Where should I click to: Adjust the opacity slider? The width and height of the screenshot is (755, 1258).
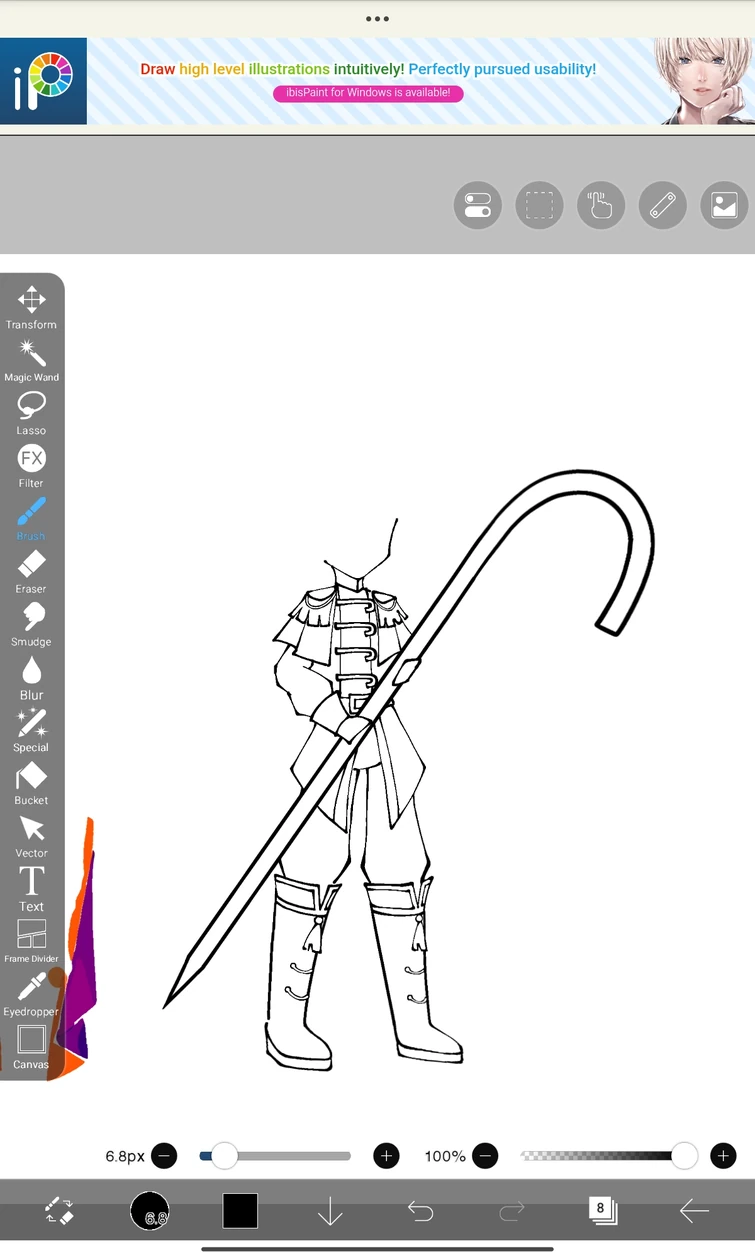(x=609, y=1156)
